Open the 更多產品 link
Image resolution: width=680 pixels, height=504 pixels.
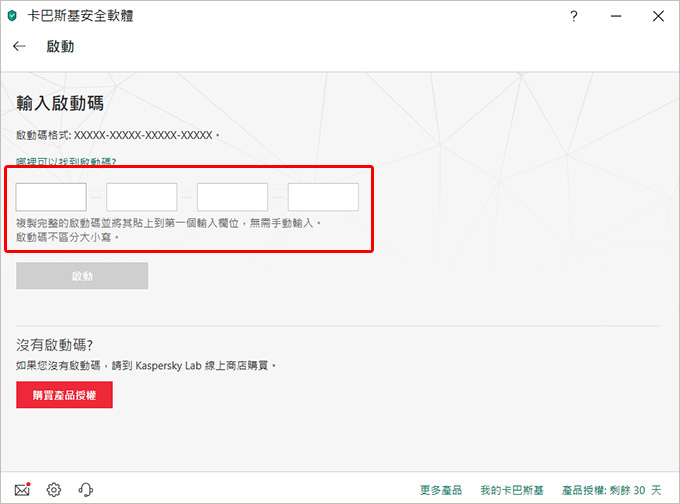[441, 490]
